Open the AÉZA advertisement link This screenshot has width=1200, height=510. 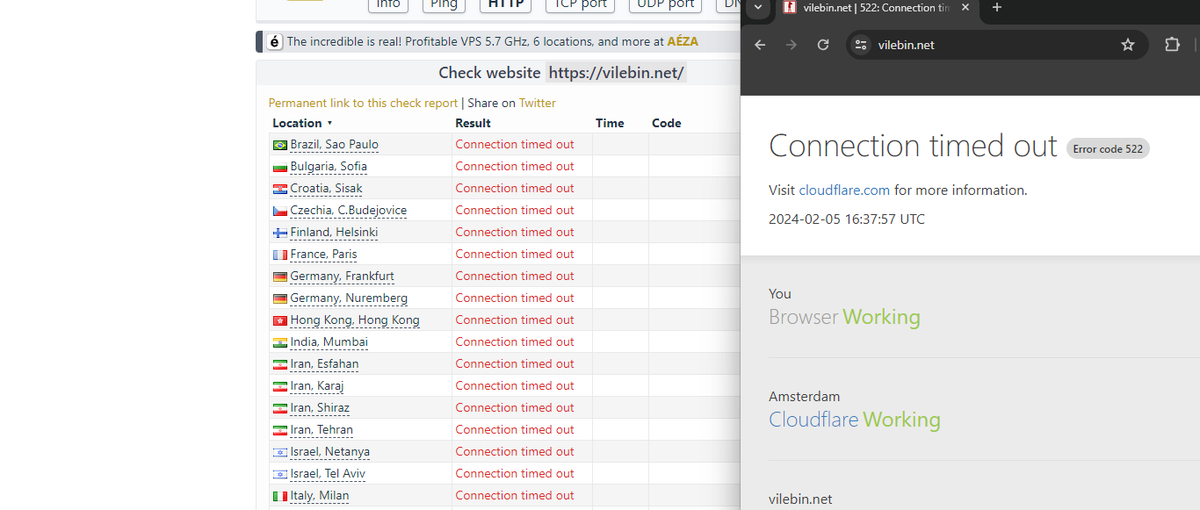[683, 42]
